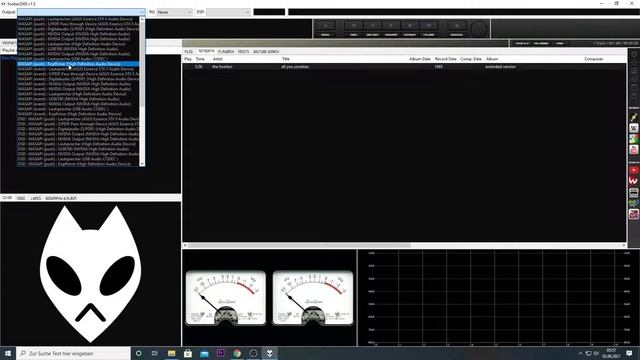Screen dimensions: 640x360
Task: Pick WASAPI (push) U28E590 NVIDIA output
Action: coord(78,49)
